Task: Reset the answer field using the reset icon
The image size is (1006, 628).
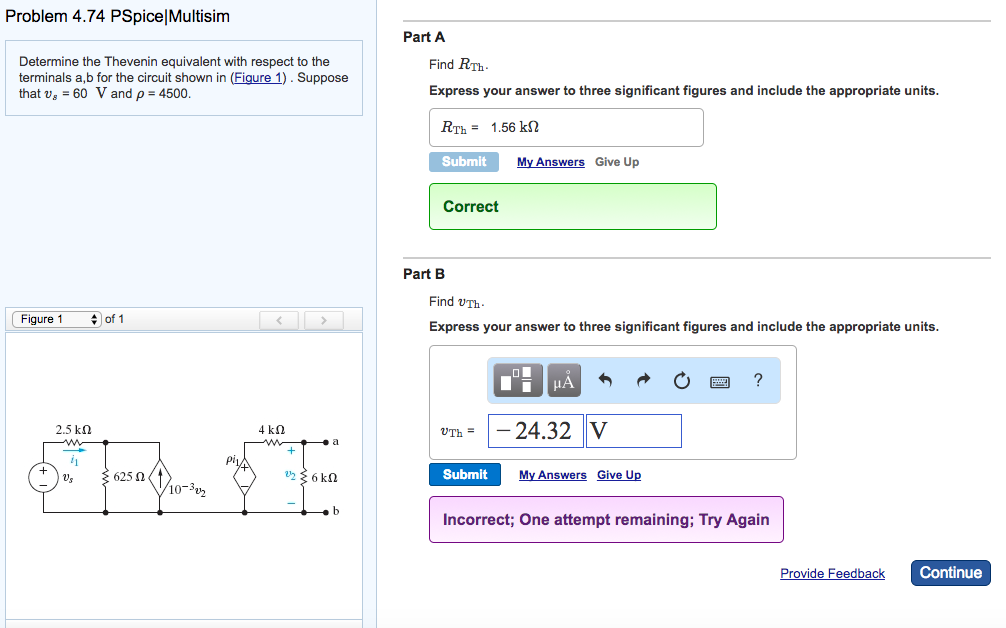Action: [680, 380]
